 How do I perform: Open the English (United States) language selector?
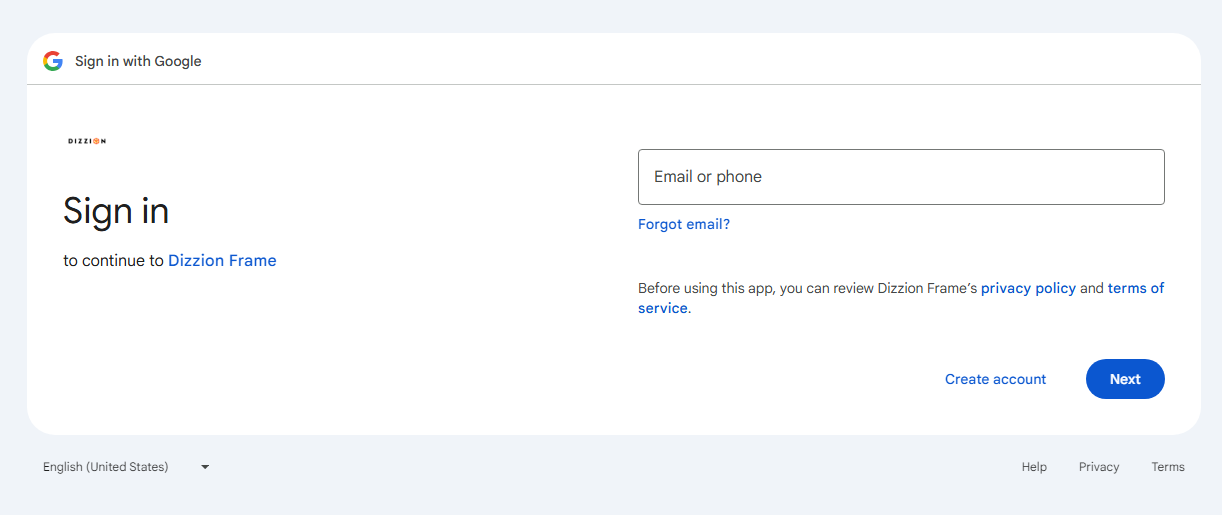coord(106,467)
